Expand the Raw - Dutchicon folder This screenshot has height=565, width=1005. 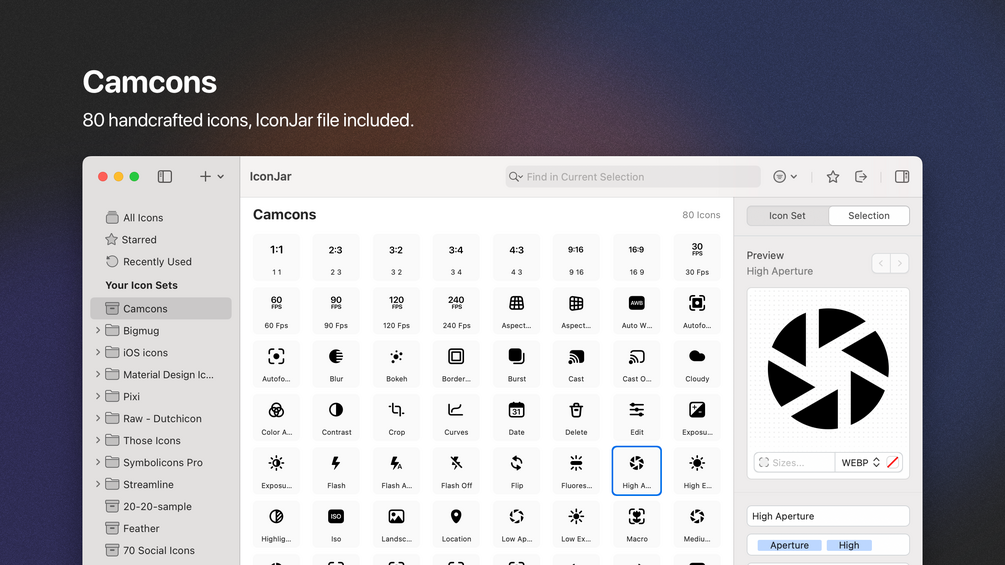point(97,418)
